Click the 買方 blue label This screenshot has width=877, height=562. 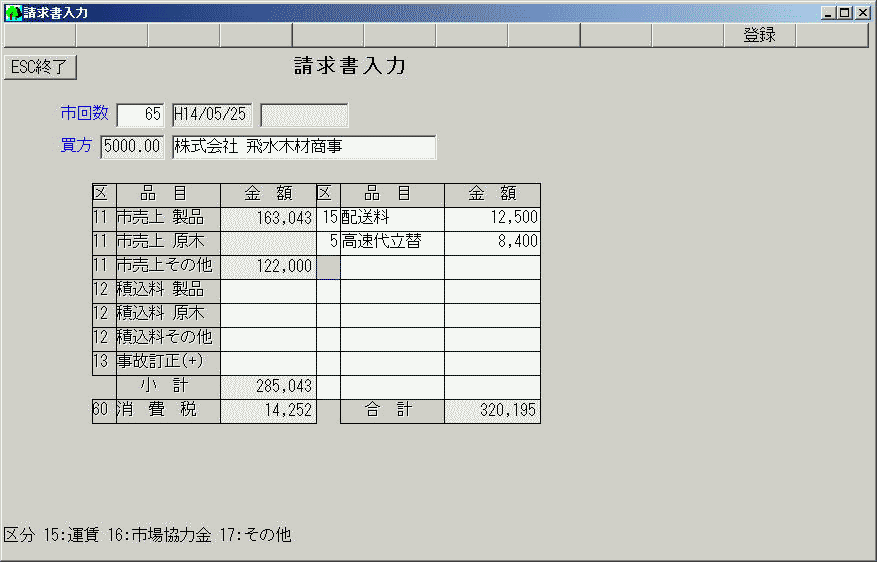pyautogui.click(x=76, y=146)
